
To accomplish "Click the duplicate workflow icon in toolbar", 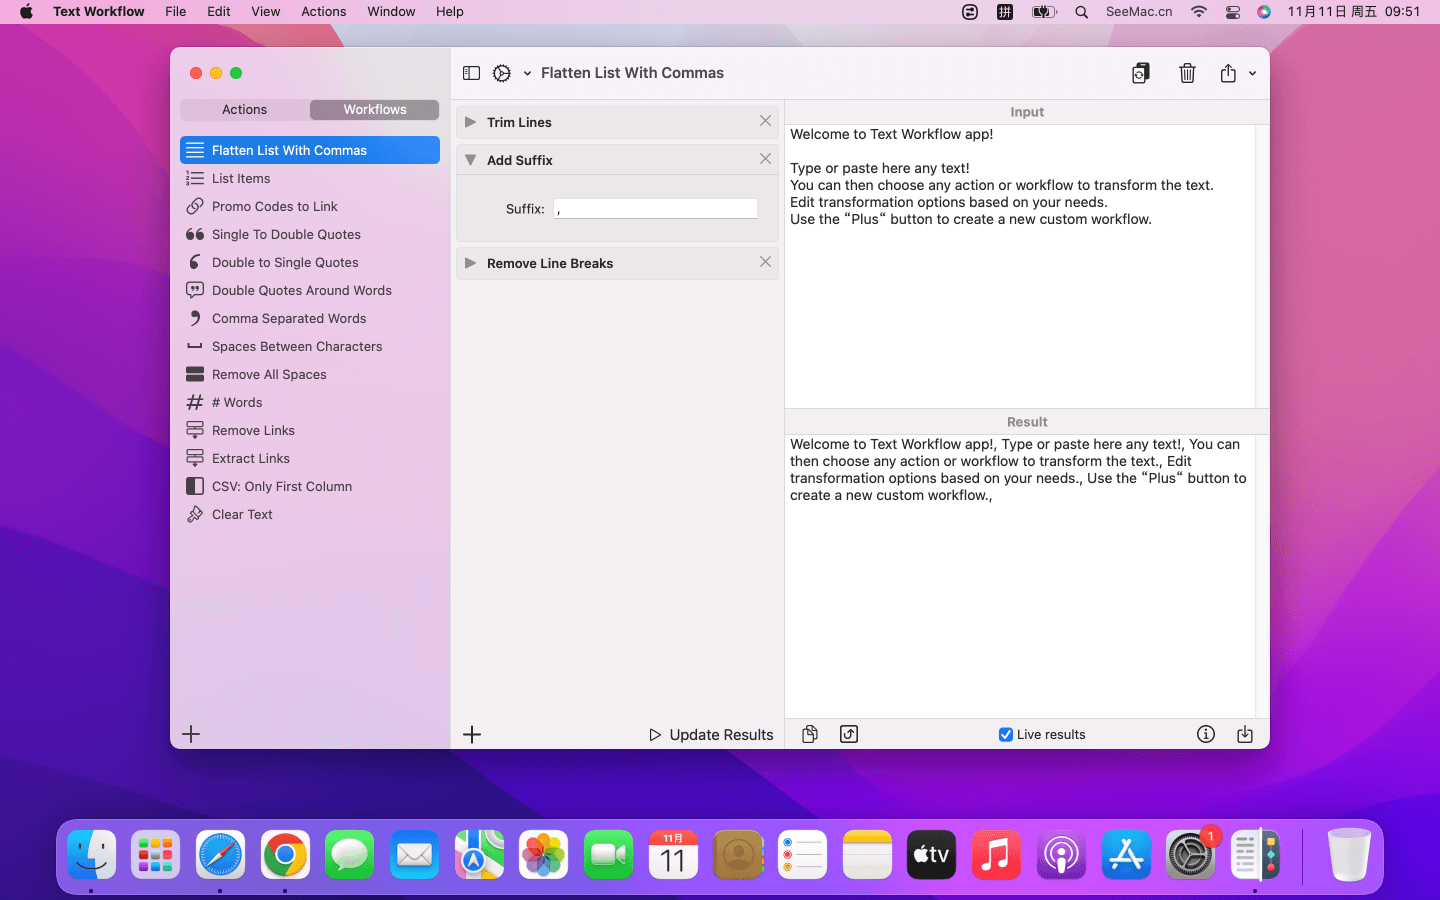I will (1140, 73).
